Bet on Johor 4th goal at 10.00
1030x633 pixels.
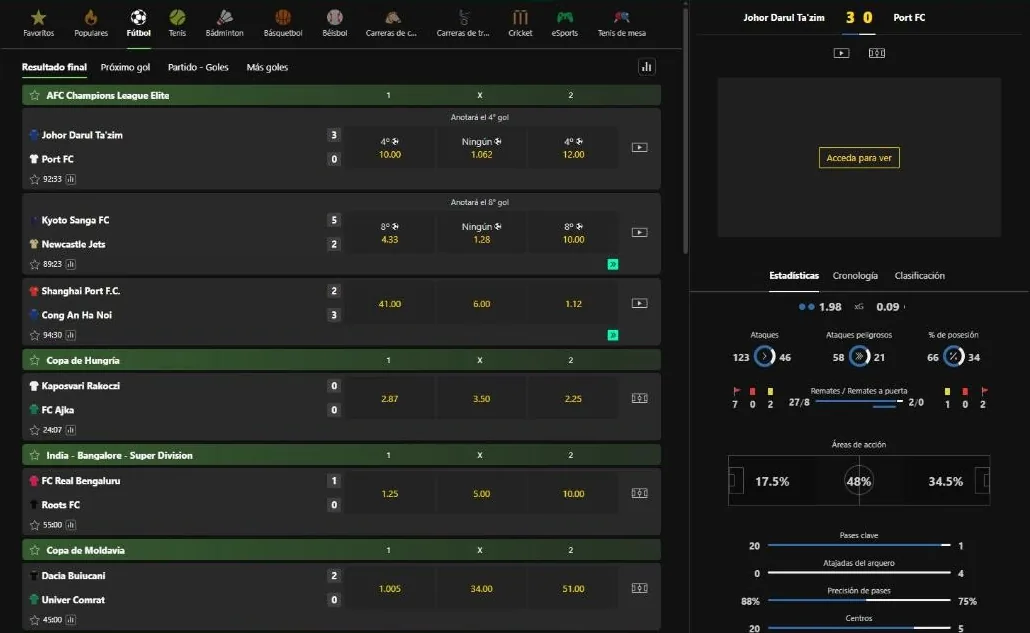point(390,148)
